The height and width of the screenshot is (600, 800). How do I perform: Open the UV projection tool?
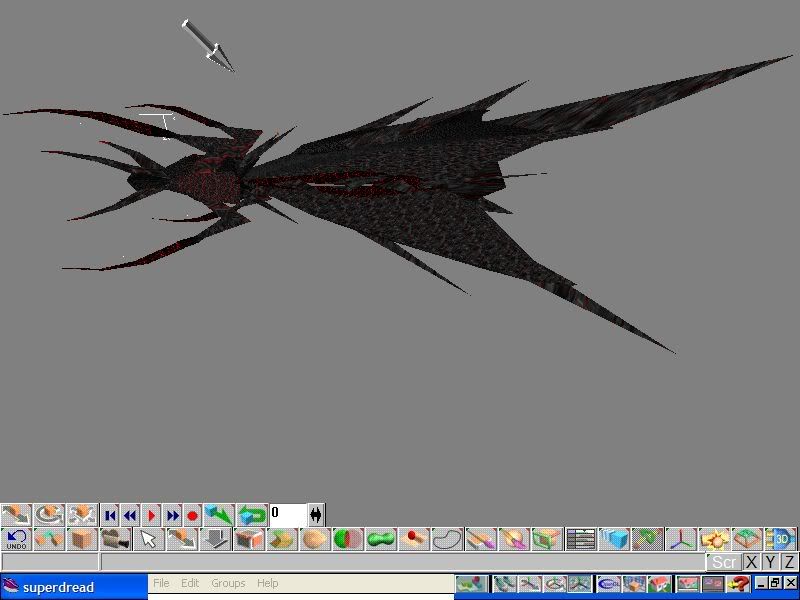coord(547,539)
